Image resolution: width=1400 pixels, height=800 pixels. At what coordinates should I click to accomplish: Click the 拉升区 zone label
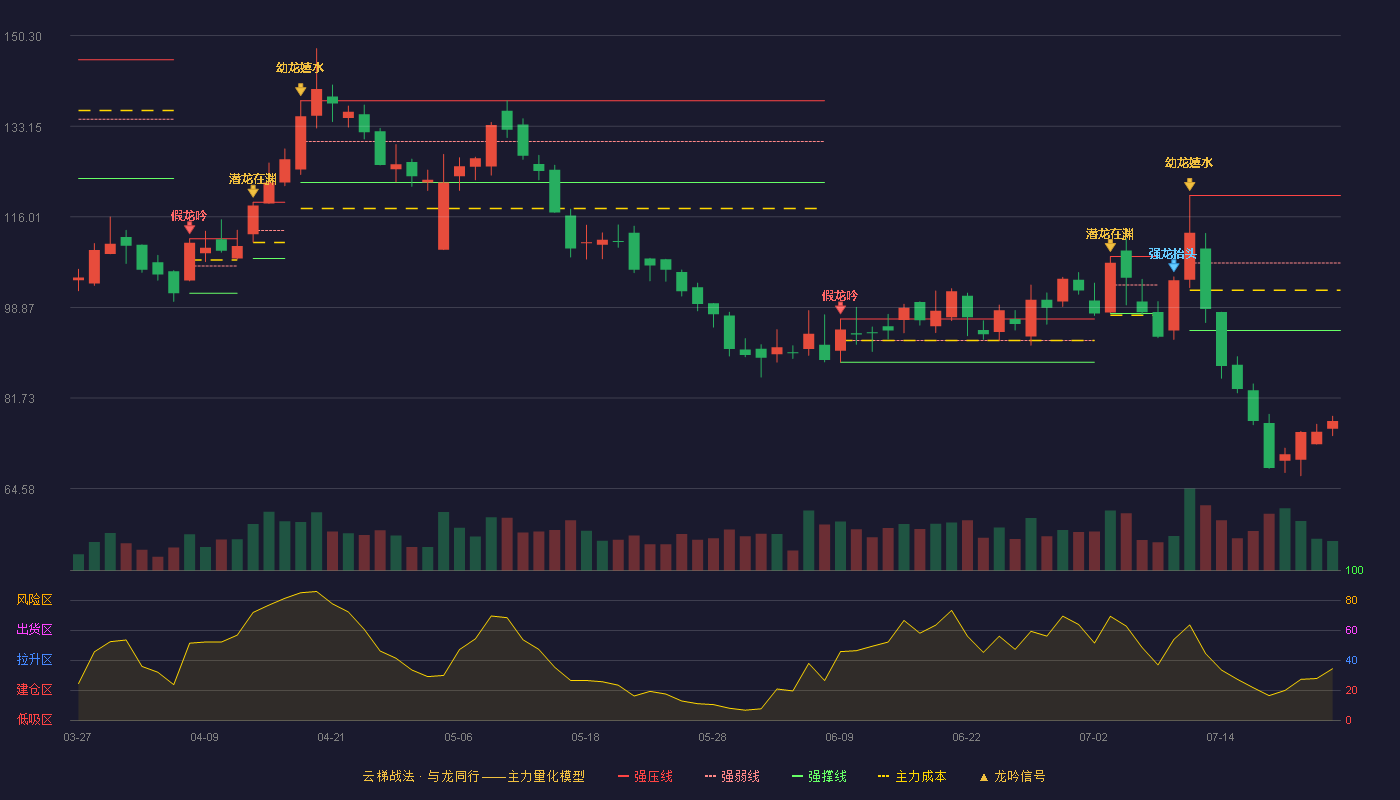pyautogui.click(x=34, y=660)
